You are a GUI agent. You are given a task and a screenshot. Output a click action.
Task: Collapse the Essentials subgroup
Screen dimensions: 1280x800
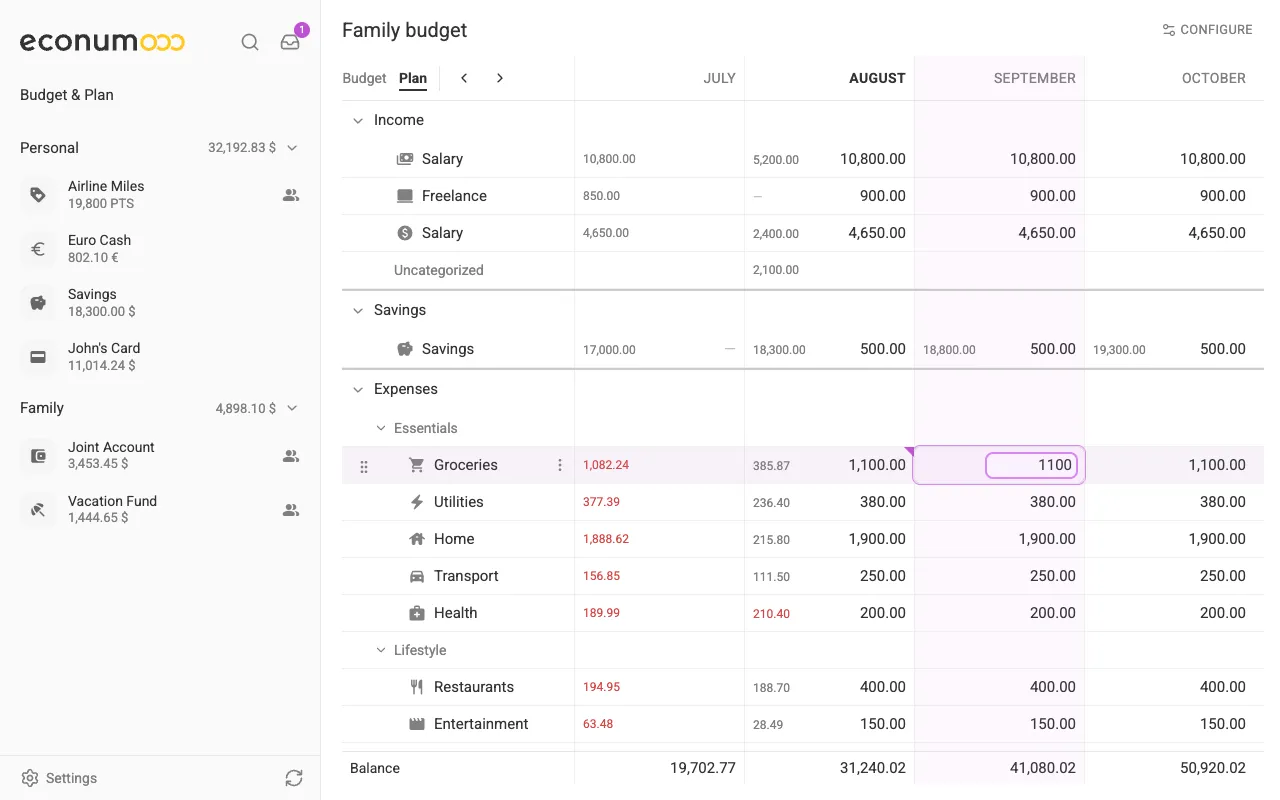click(x=380, y=428)
